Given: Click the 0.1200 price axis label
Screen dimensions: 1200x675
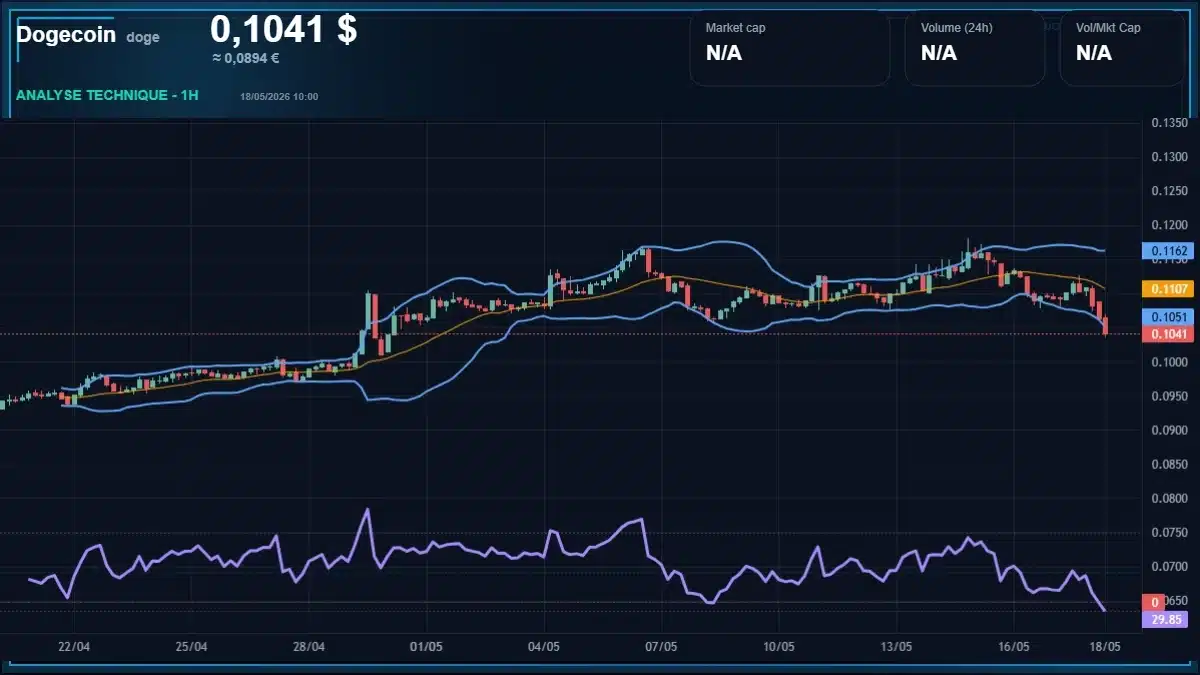Looking at the screenshot, I should [1169, 225].
